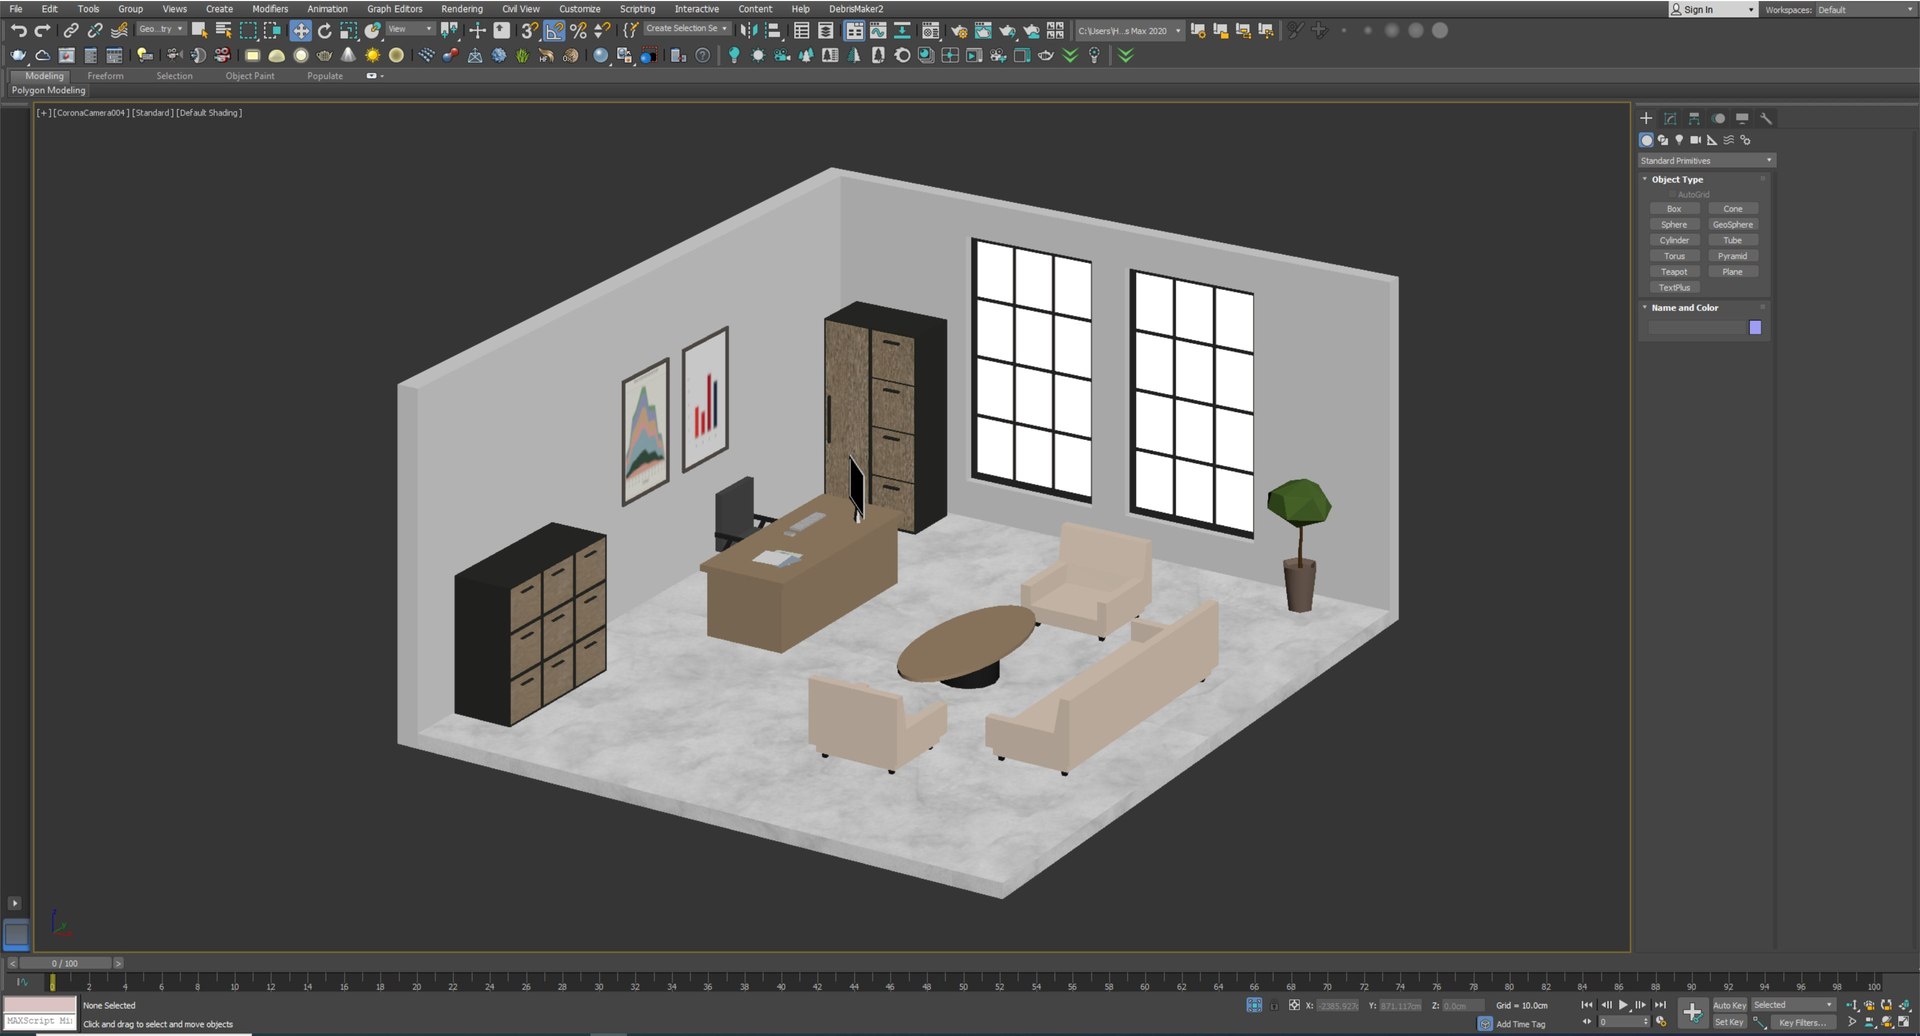The width and height of the screenshot is (1920, 1036).
Task: Open the Scripting menu
Action: [638, 9]
